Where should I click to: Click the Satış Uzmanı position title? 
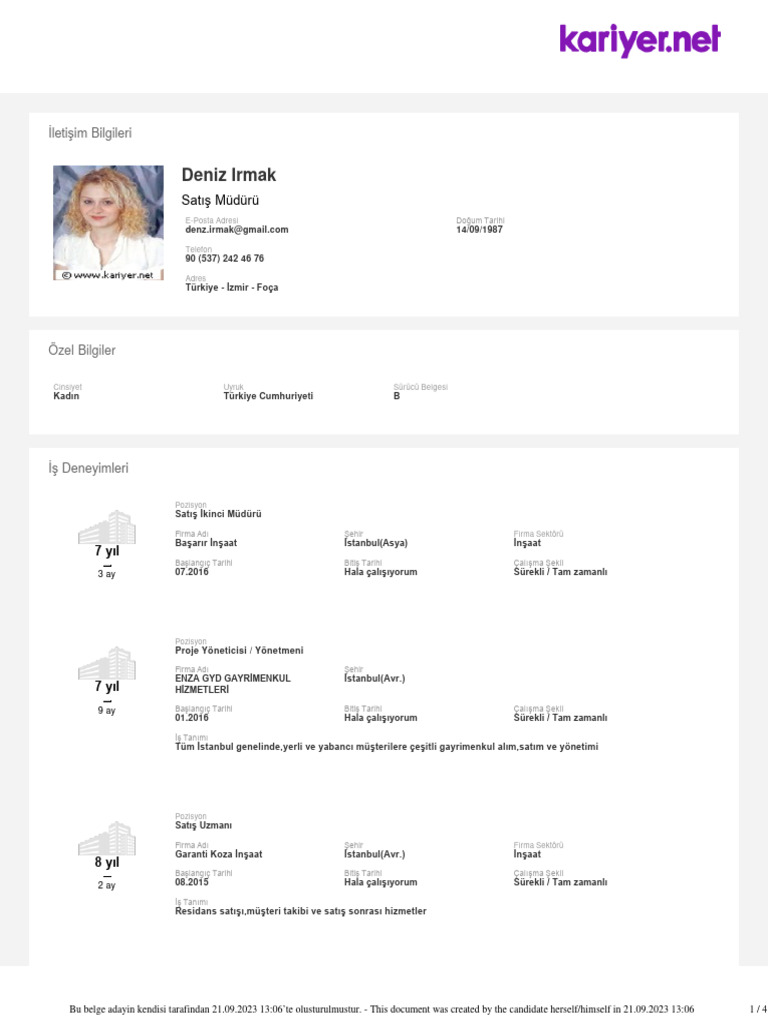pos(203,825)
